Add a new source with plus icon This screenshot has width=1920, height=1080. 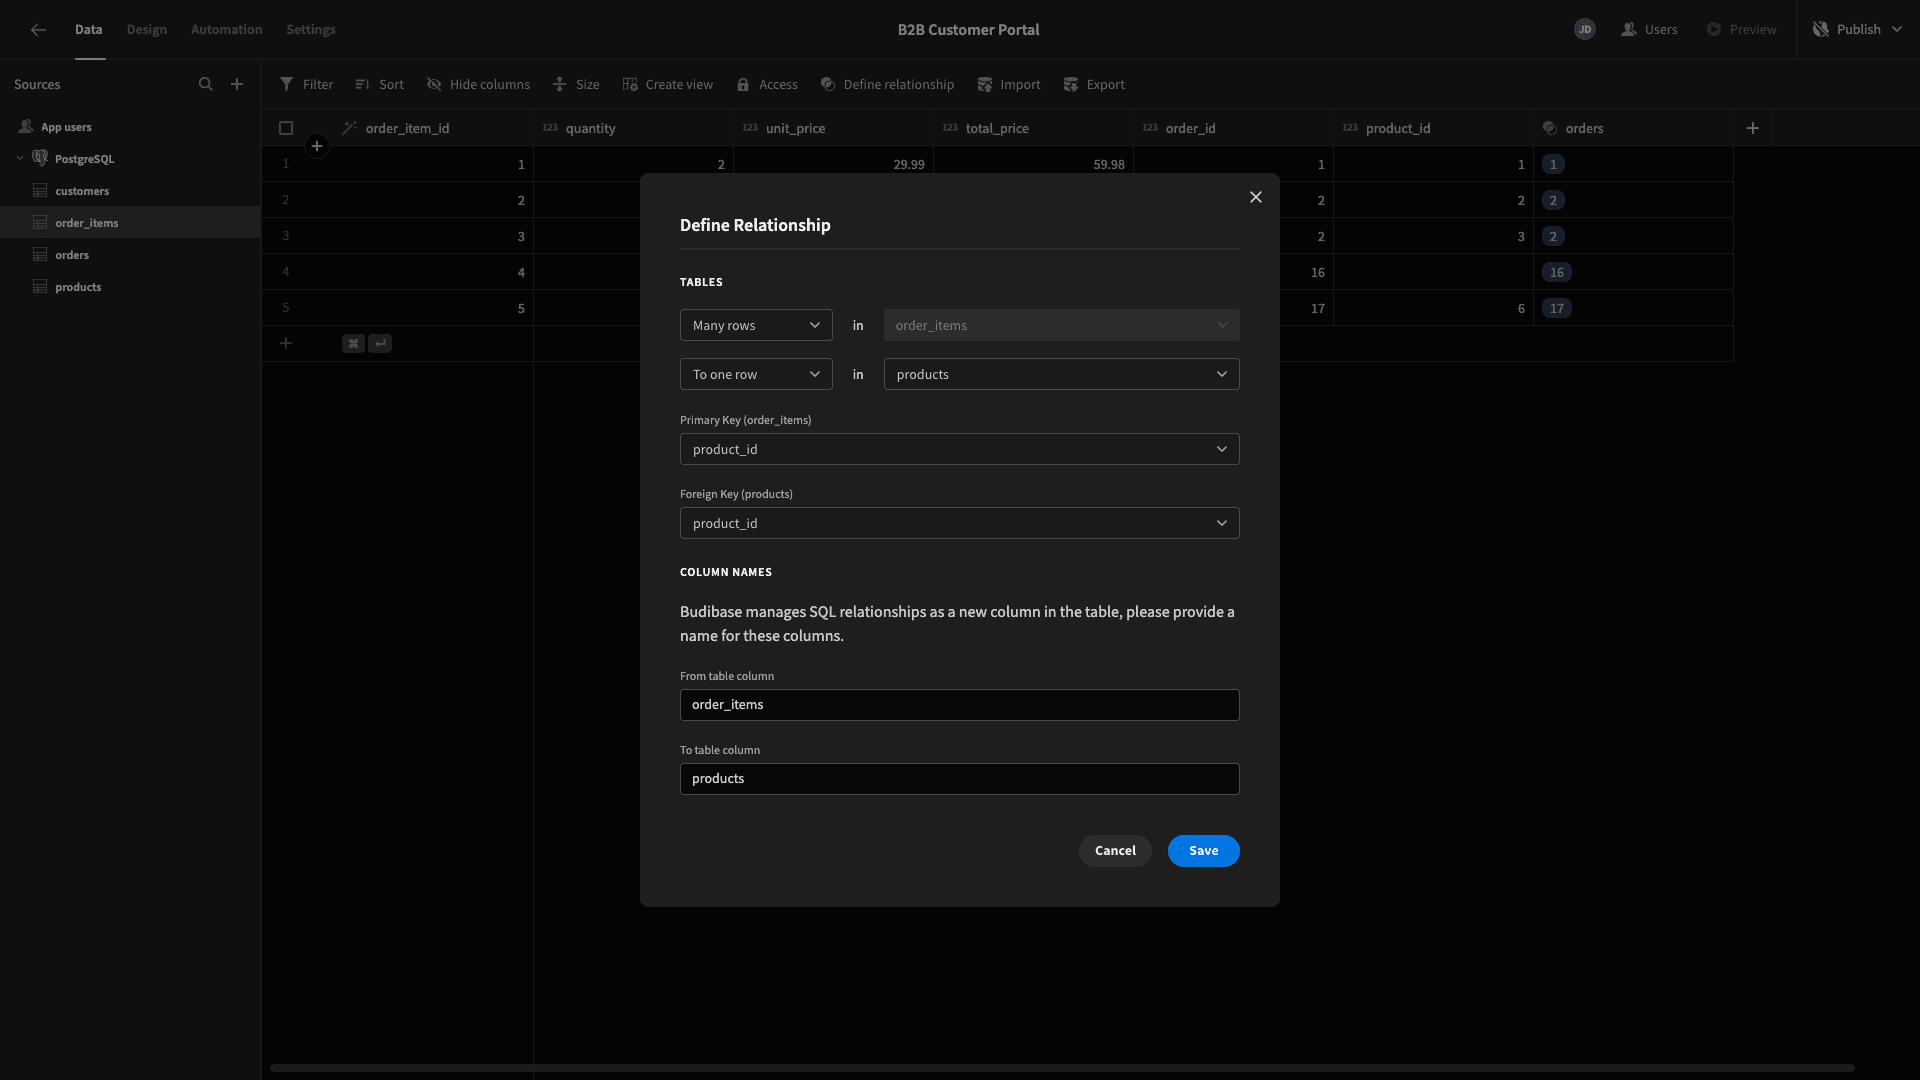[237, 85]
